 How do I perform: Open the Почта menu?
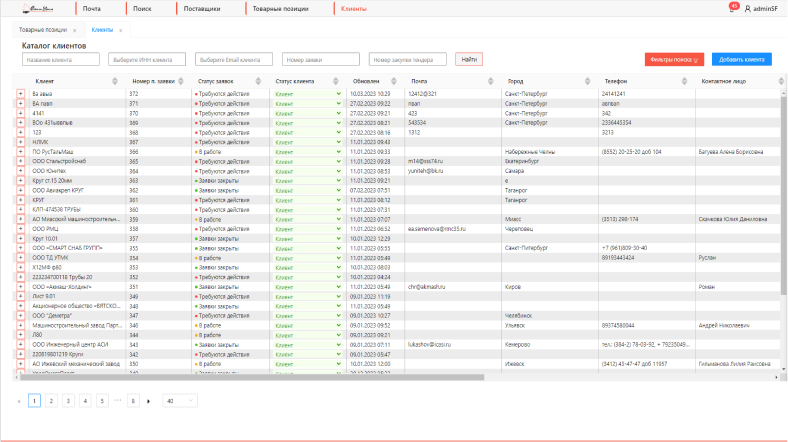tap(91, 9)
